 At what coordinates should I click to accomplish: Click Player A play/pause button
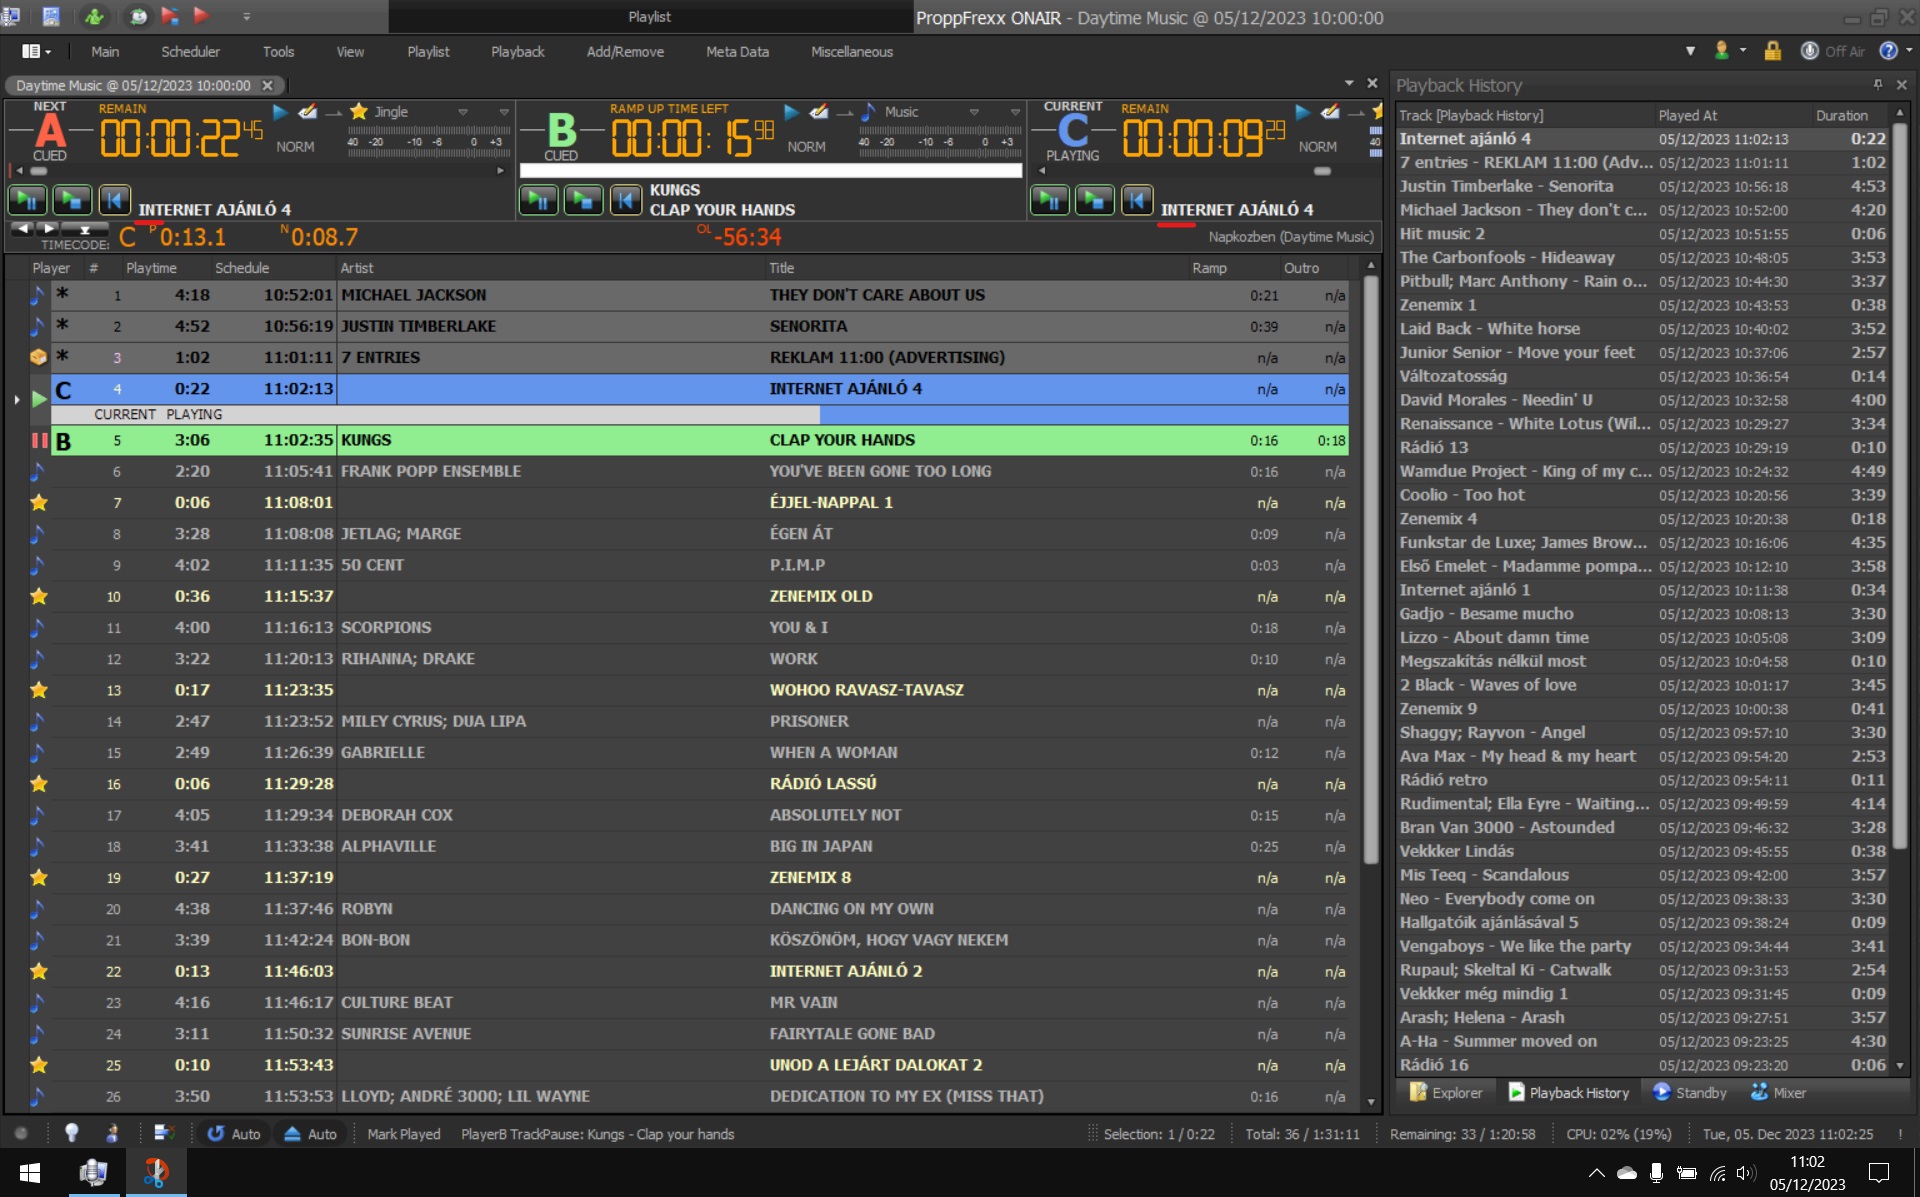tap(27, 200)
